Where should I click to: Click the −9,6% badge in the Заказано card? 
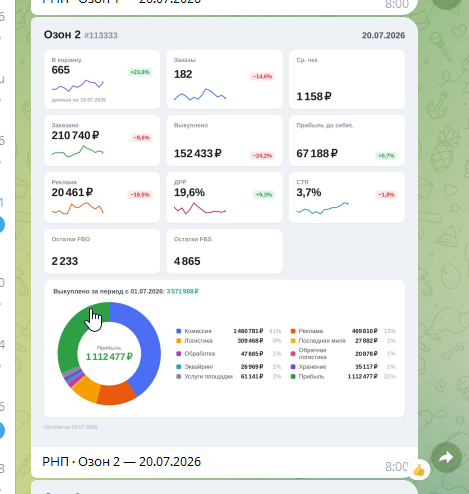(141, 138)
